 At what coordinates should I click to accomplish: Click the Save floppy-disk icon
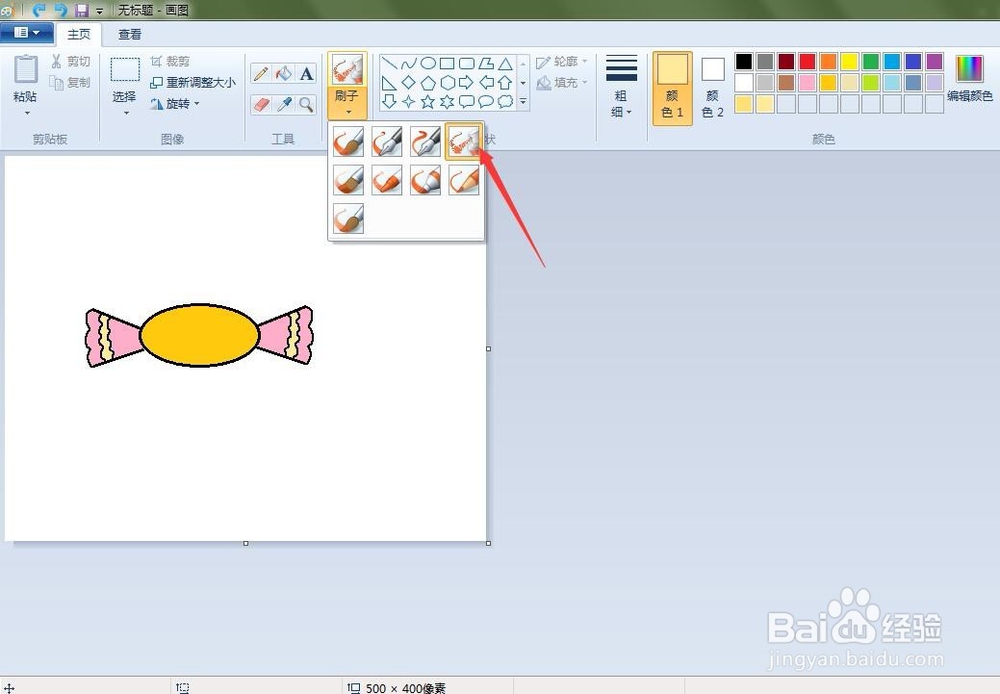(x=81, y=10)
